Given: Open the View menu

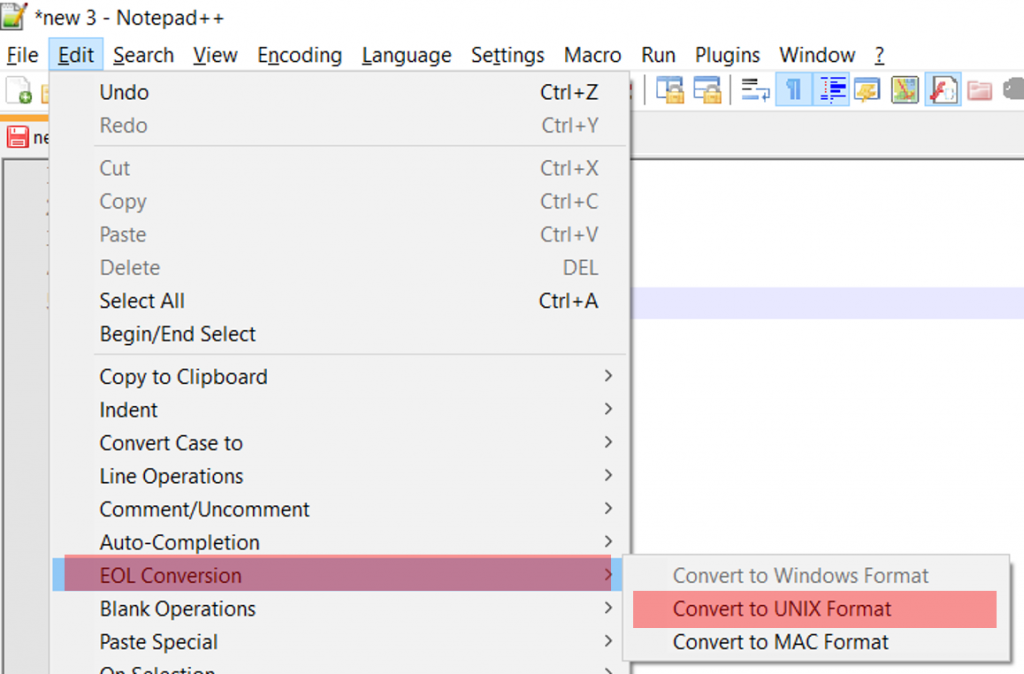Looking at the screenshot, I should click(215, 55).
